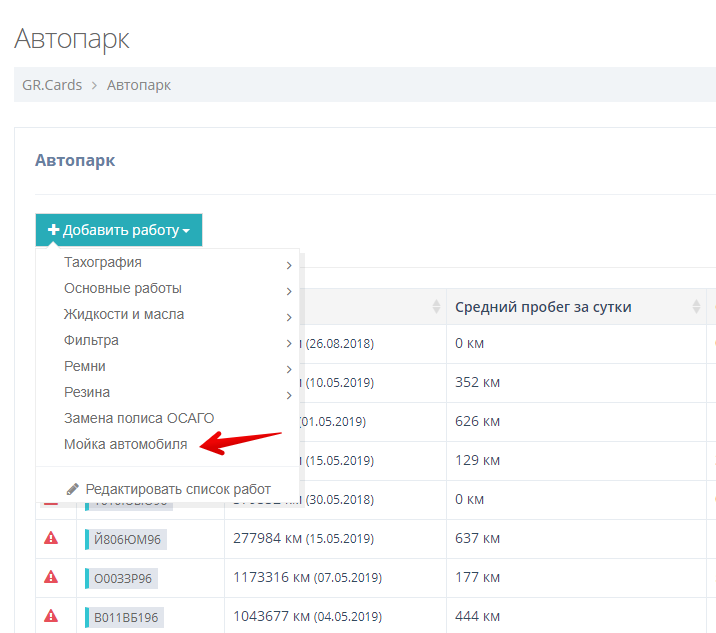716x633 pixels.
Task: Click Средний пробег за сутки column header
Action: [543, 306]
